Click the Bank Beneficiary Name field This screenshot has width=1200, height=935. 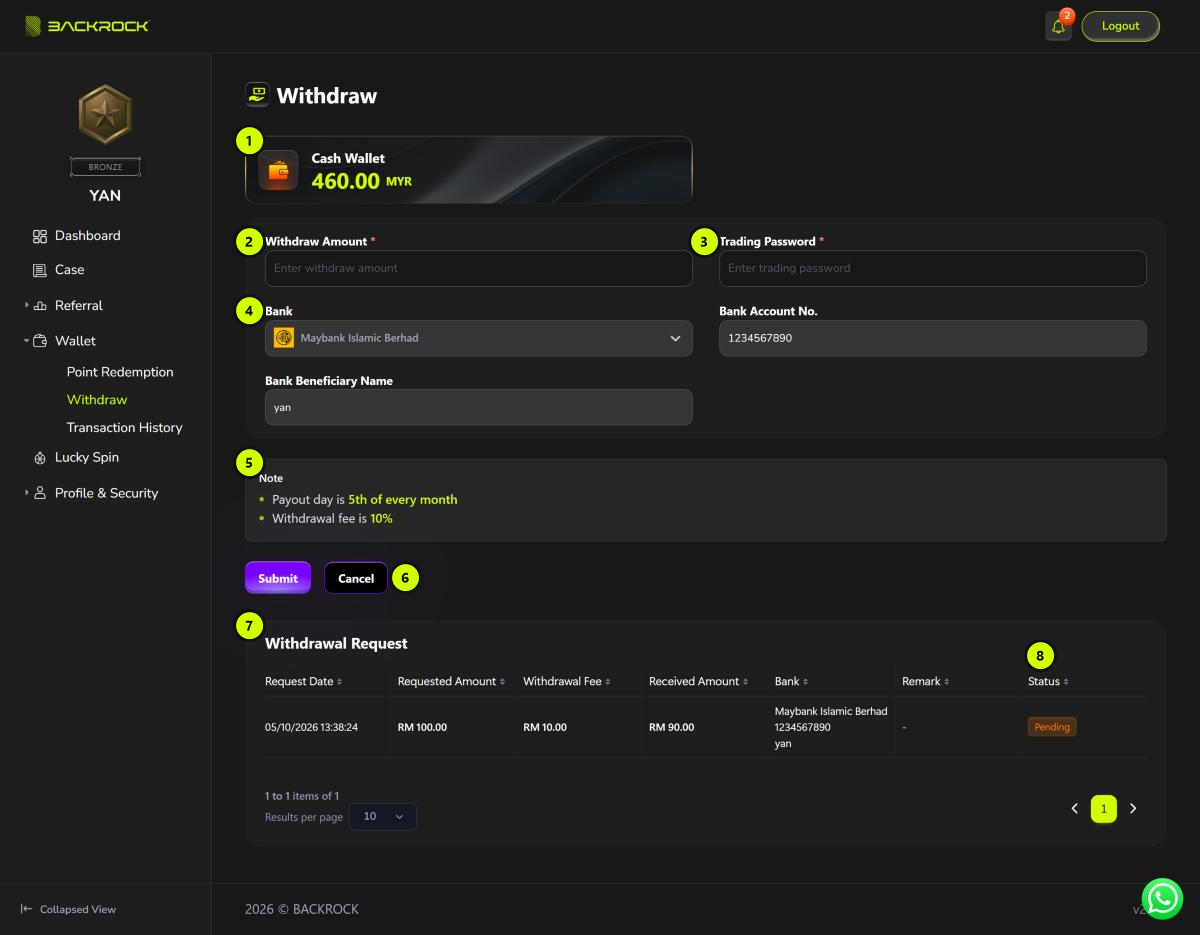pos(478,407)
